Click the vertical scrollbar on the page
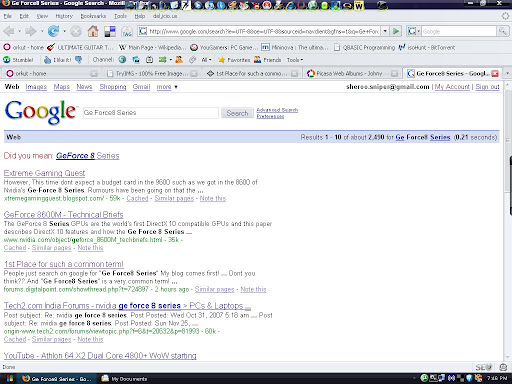 (x=509, y=220)
